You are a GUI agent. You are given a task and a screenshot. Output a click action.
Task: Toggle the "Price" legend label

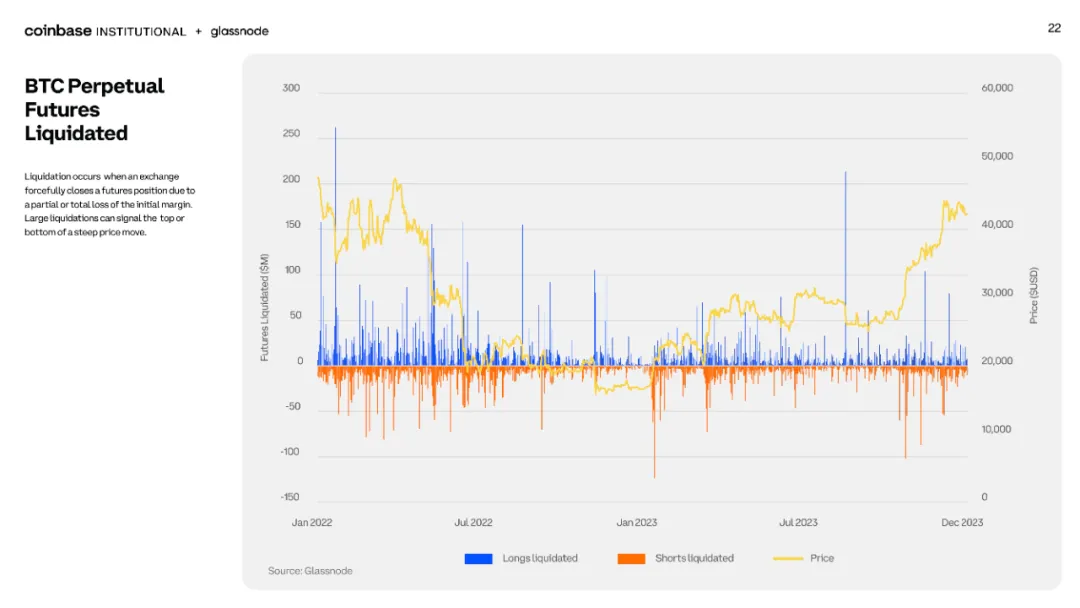(x=822, y=558)
